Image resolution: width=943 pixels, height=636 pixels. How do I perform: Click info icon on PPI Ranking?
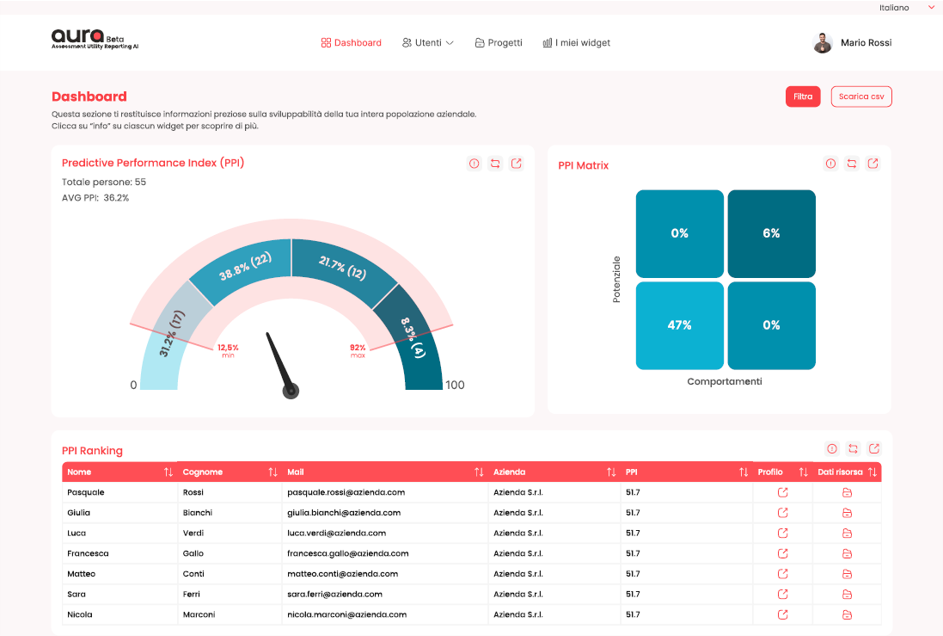(832, 448)
